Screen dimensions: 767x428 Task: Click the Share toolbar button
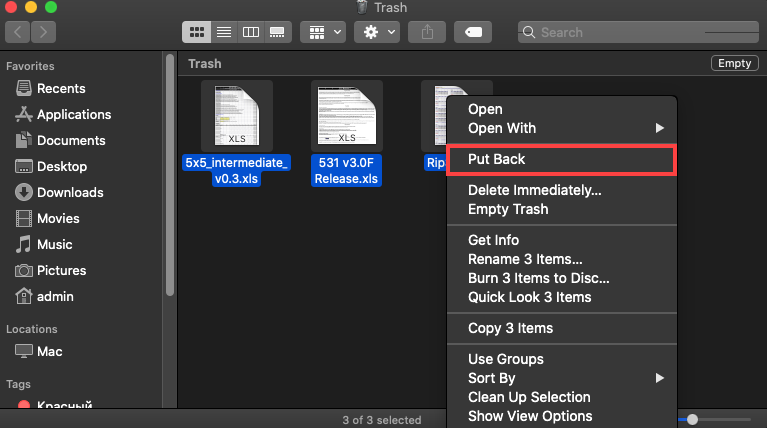(x=427, y=32)
